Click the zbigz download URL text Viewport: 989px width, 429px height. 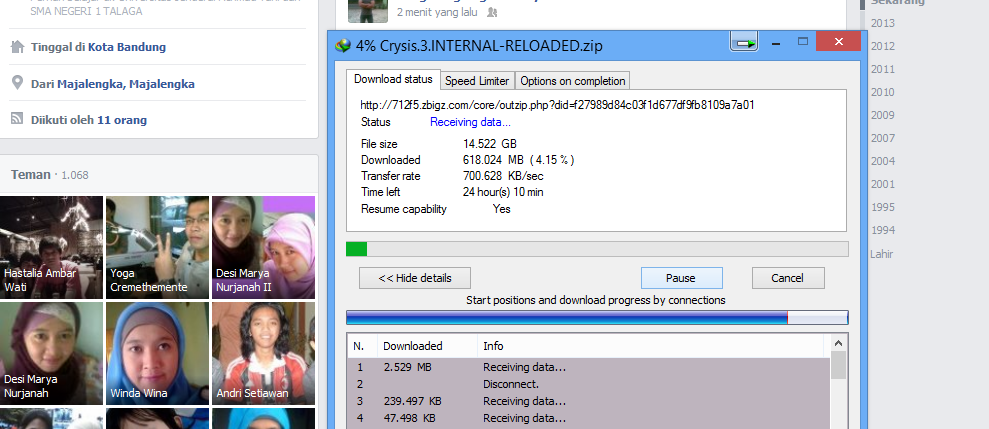coord(557,105)
